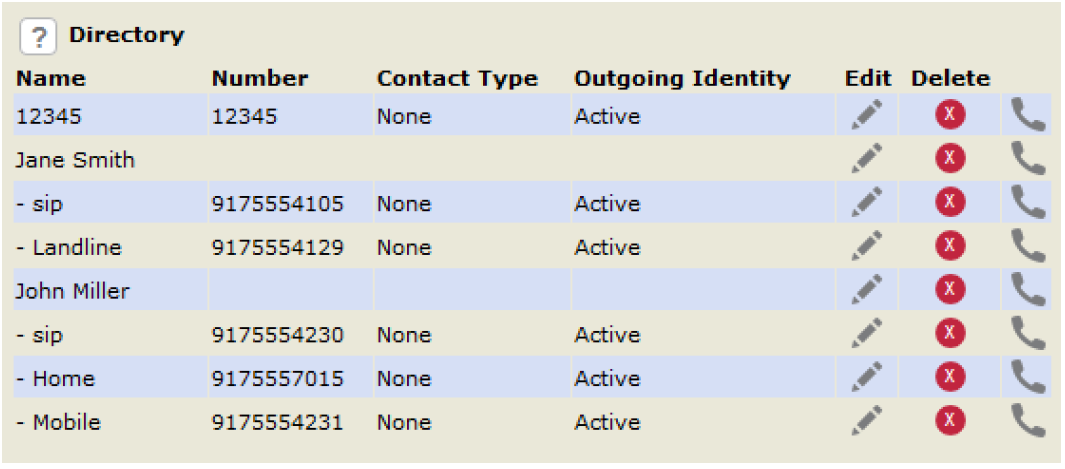Screen dimensions: 1065x469
Task: Delete the Jane Smith contact
Action: coord(950,159)
